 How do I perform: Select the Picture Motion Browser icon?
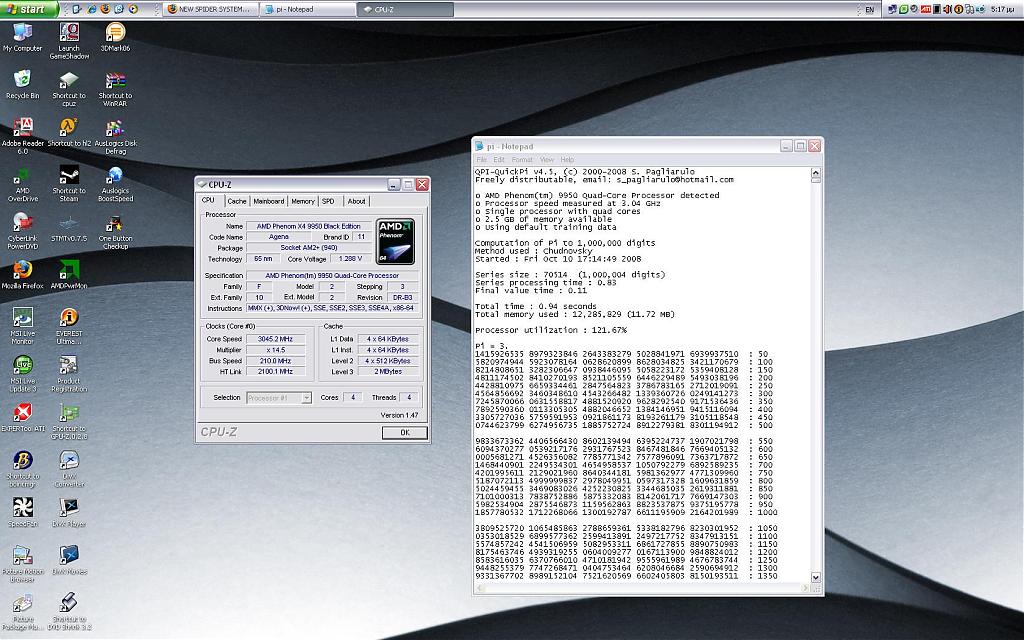tap(22, 564)
